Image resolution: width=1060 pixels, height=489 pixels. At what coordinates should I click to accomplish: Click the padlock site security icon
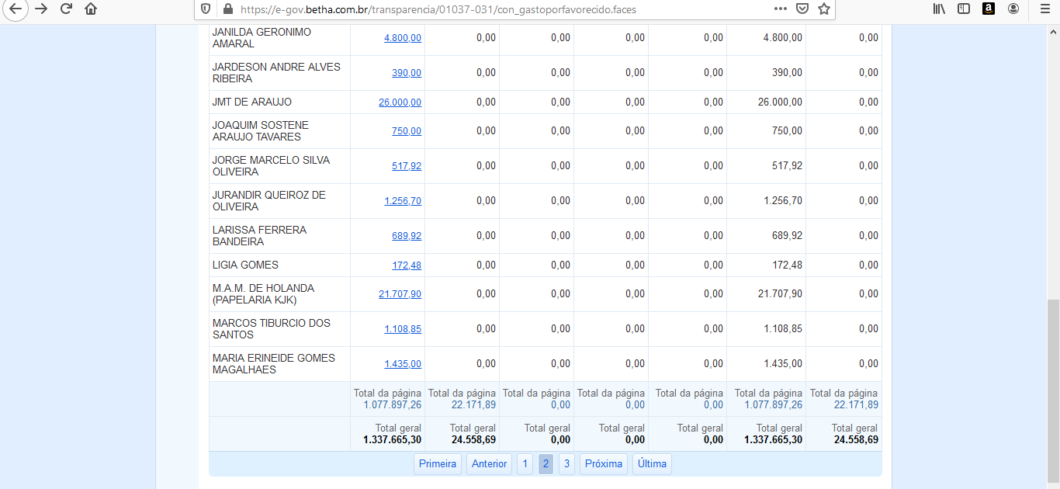click(227, 9)
